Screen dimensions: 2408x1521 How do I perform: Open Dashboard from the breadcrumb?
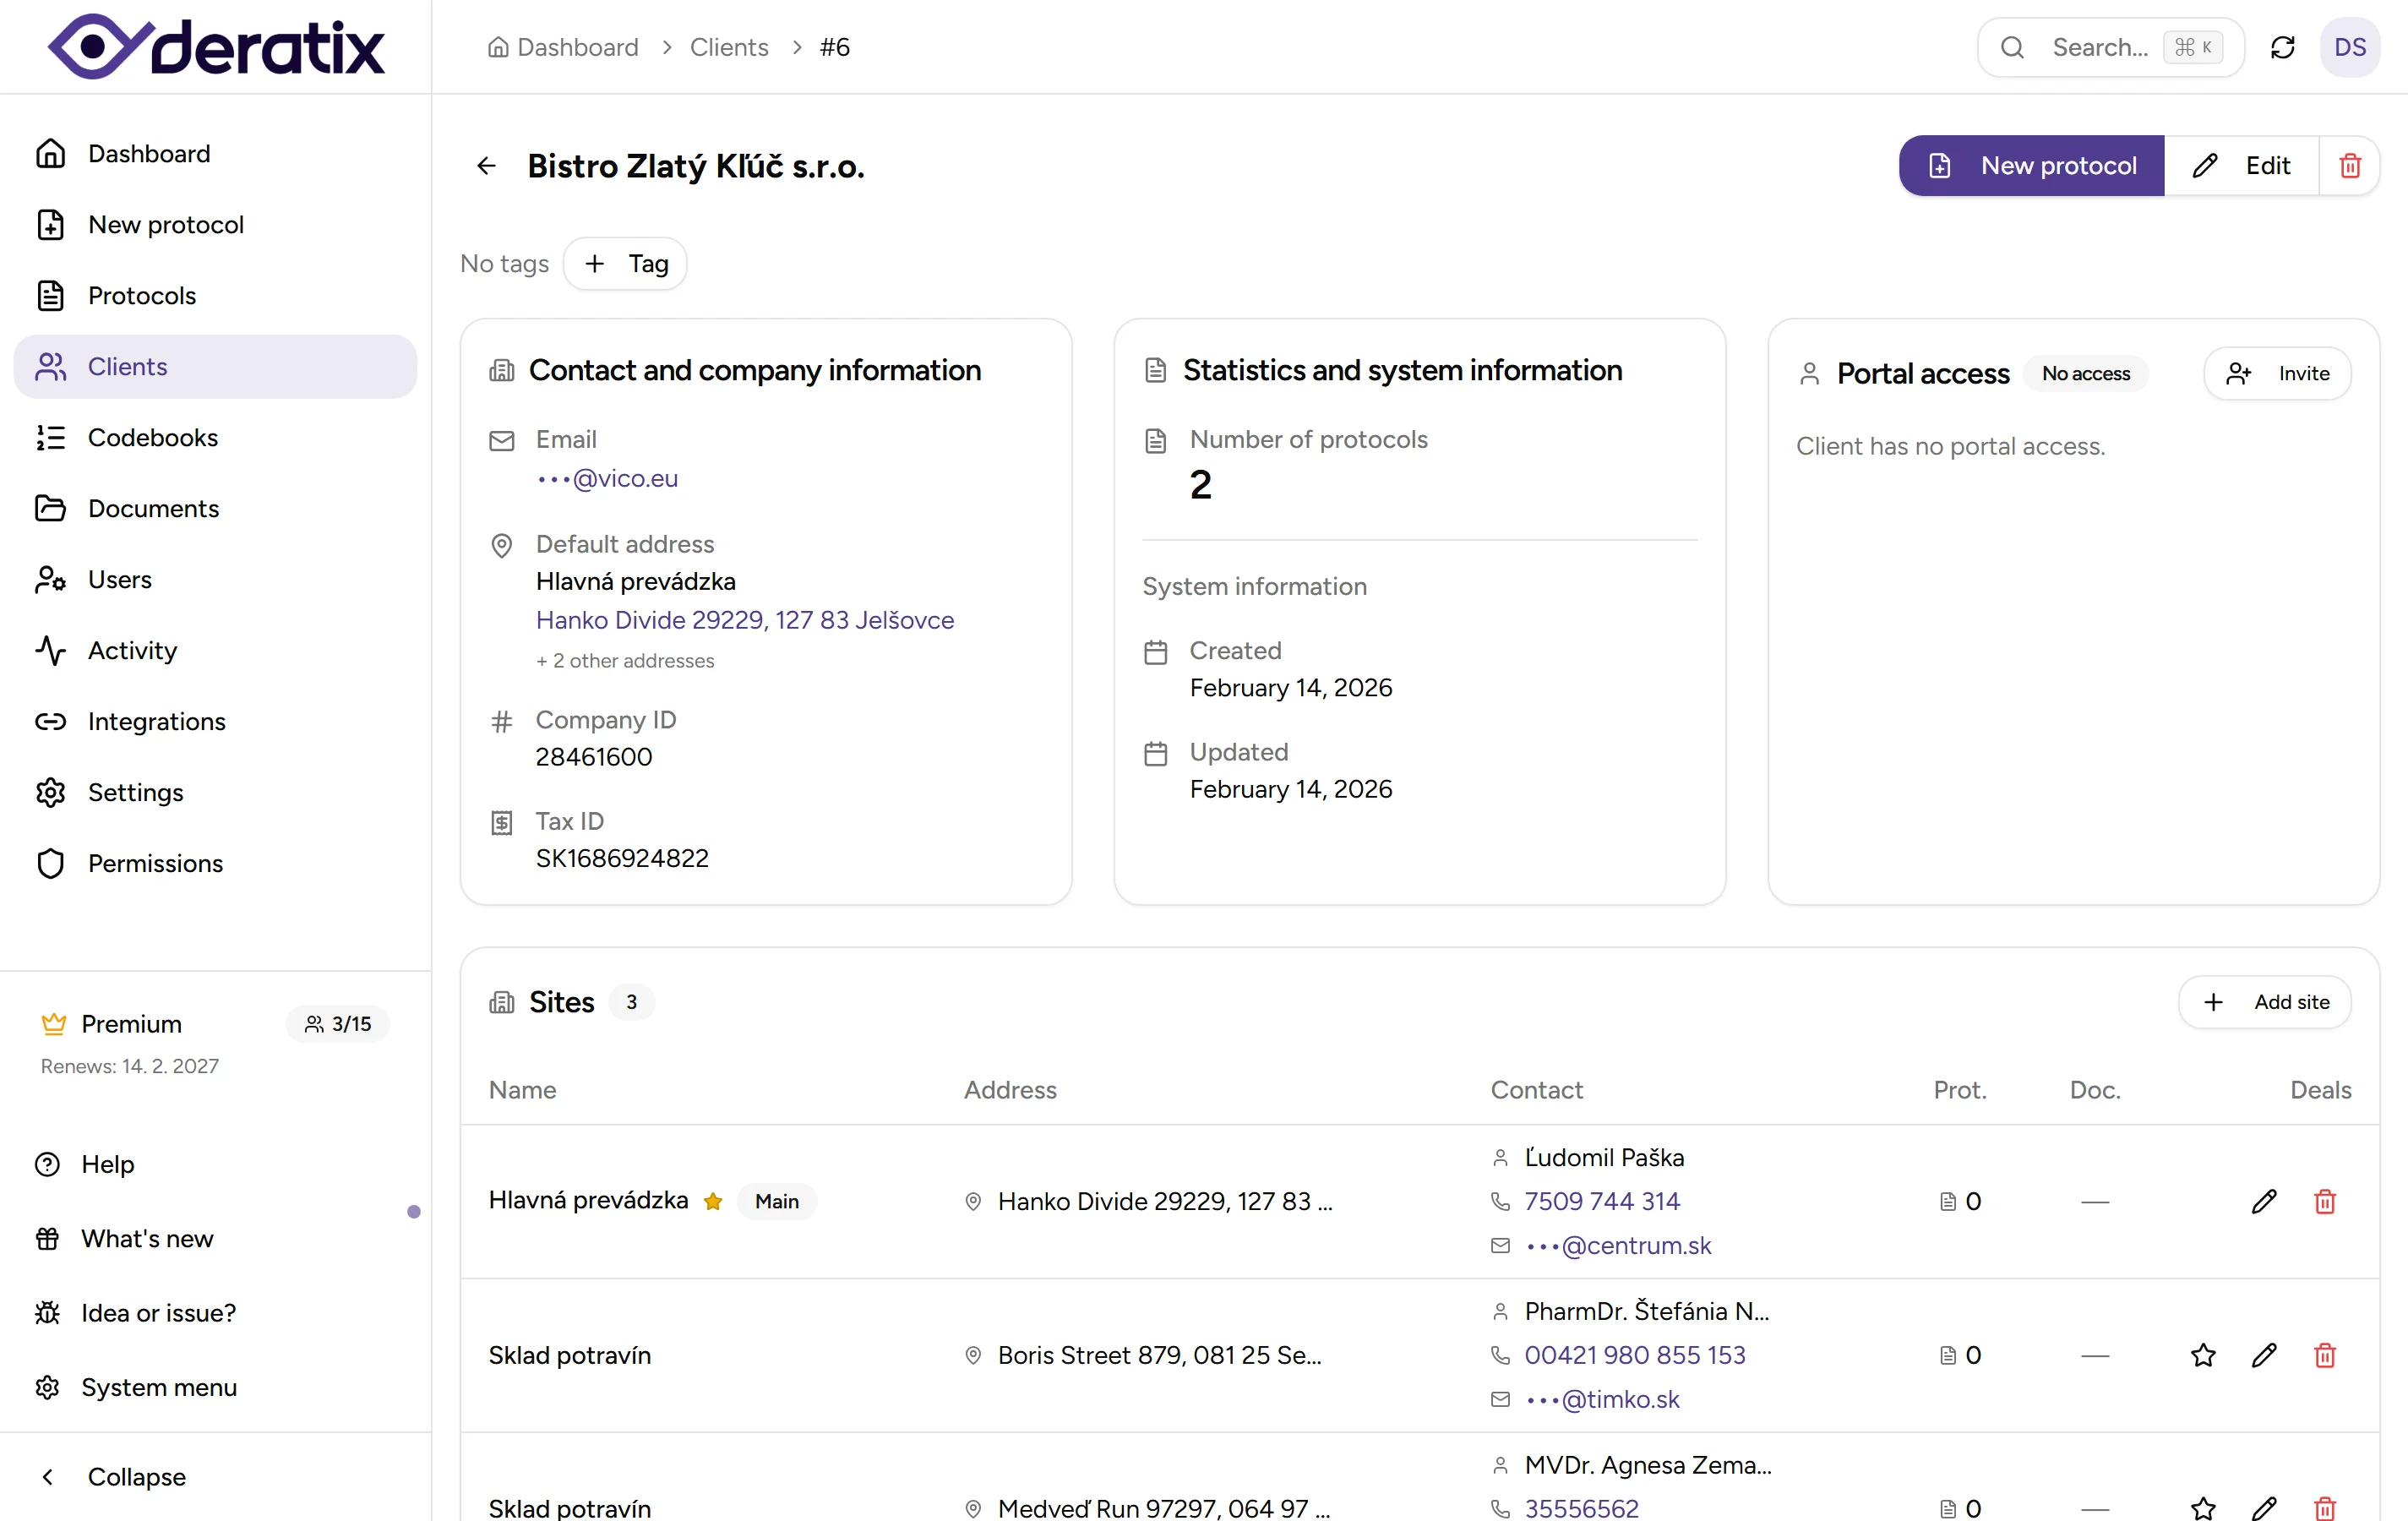pos(577,47)
